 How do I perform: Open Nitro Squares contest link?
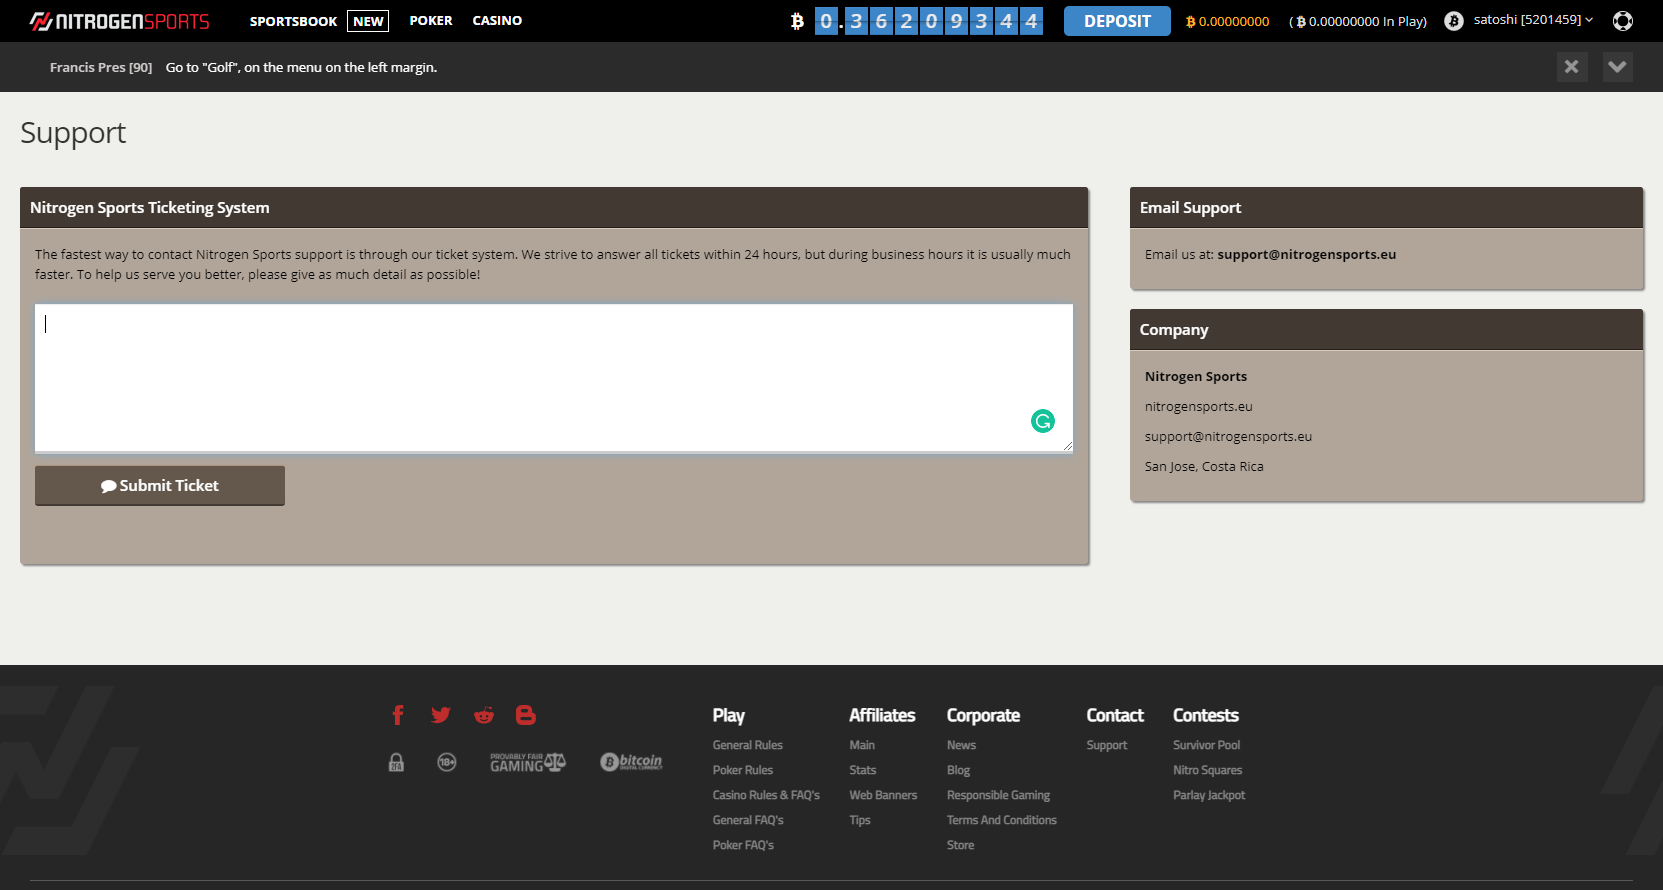(x=1207, y=770)
